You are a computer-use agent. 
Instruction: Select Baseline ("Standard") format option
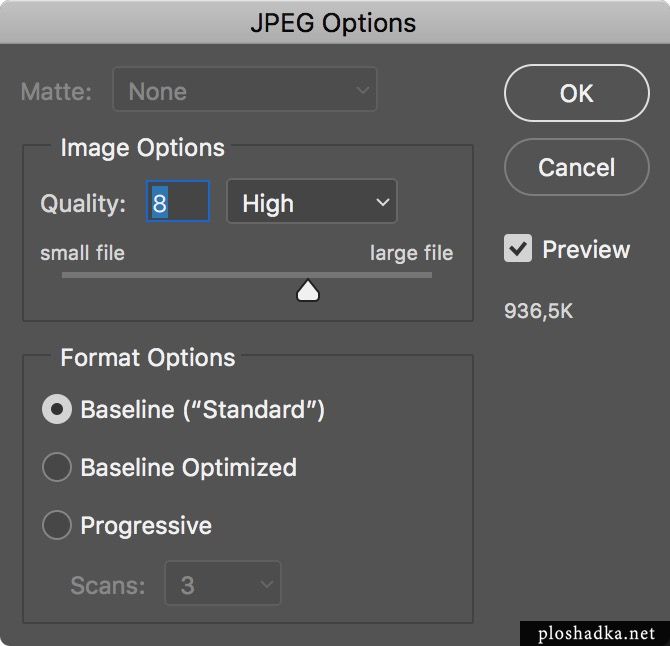click(x=57, y=409)
